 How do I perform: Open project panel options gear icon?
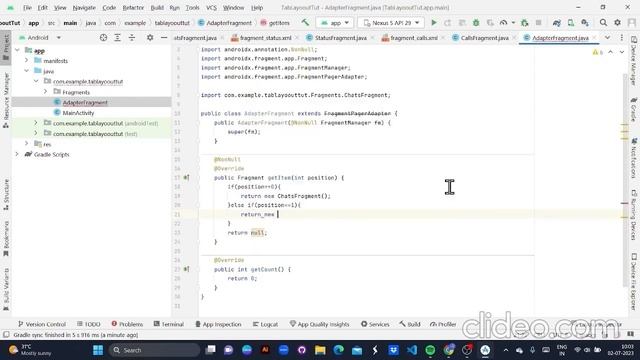[150, 38]
